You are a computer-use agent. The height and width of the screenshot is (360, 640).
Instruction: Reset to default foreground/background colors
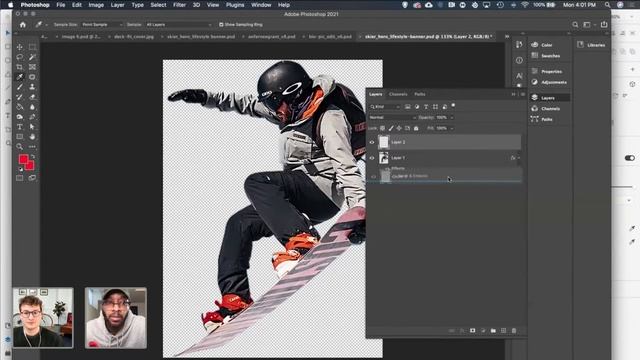coord(20,169)
